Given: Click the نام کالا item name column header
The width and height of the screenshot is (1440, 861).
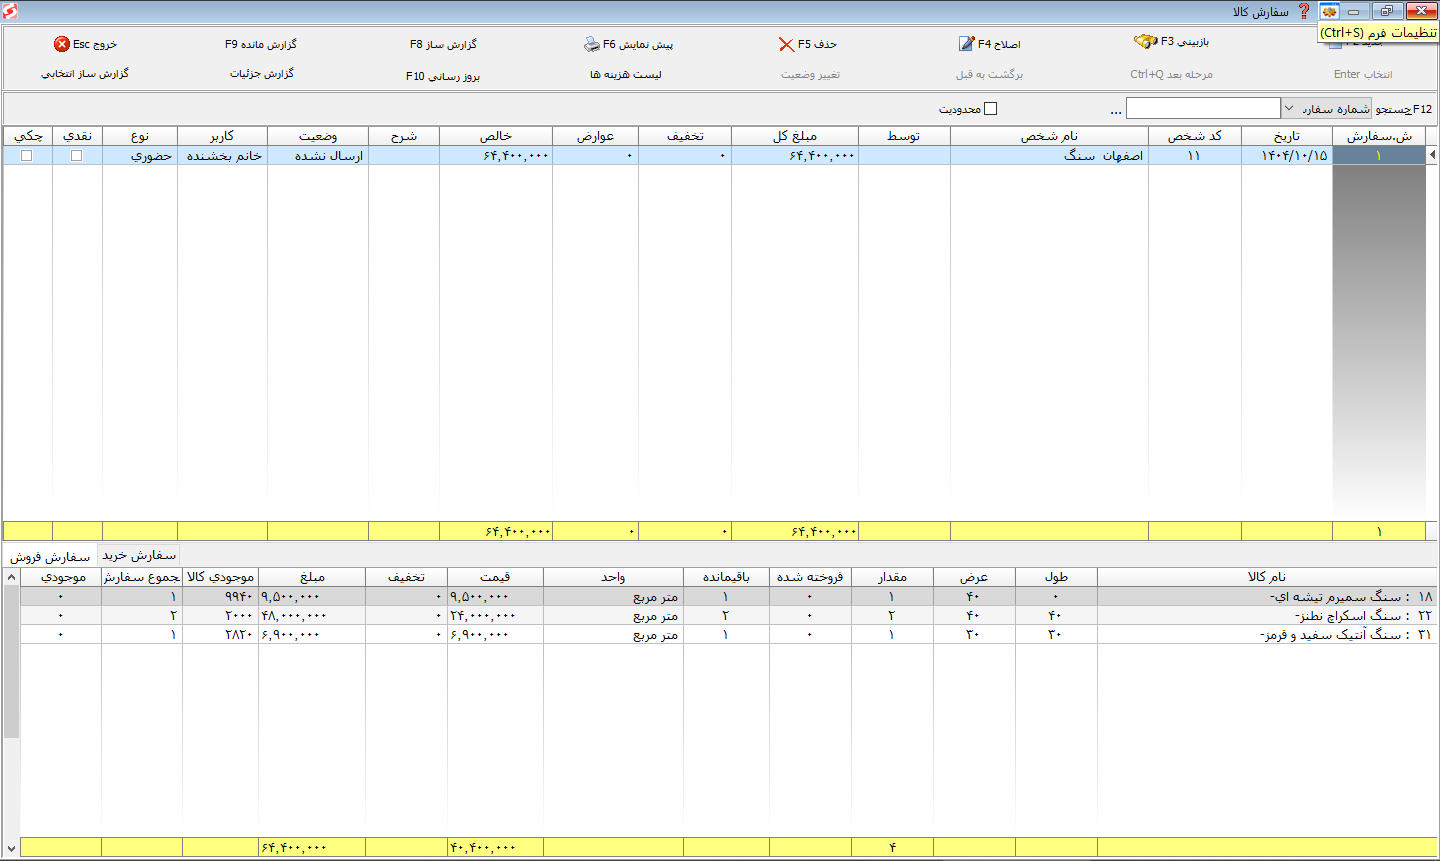Looking at the screenshot, I should (x=1266, y=577).
